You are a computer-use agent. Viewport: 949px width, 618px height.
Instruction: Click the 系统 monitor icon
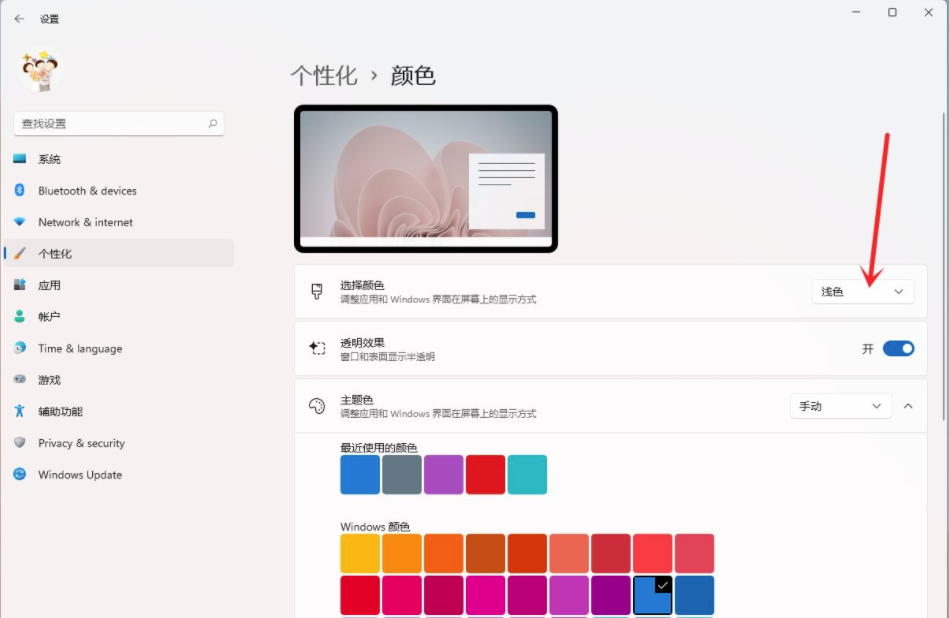point(20,159)
